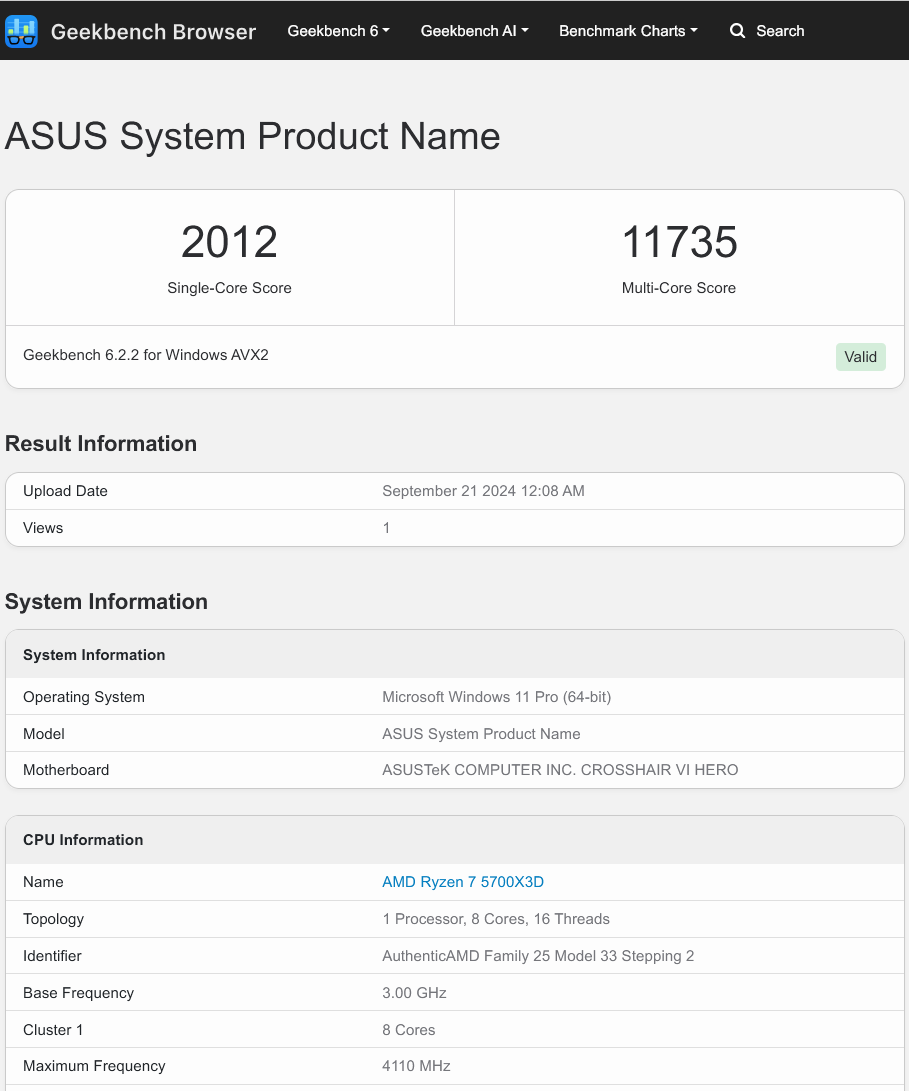Click the Topology row label
909x1091 pixels.
[x=54, y=919]
